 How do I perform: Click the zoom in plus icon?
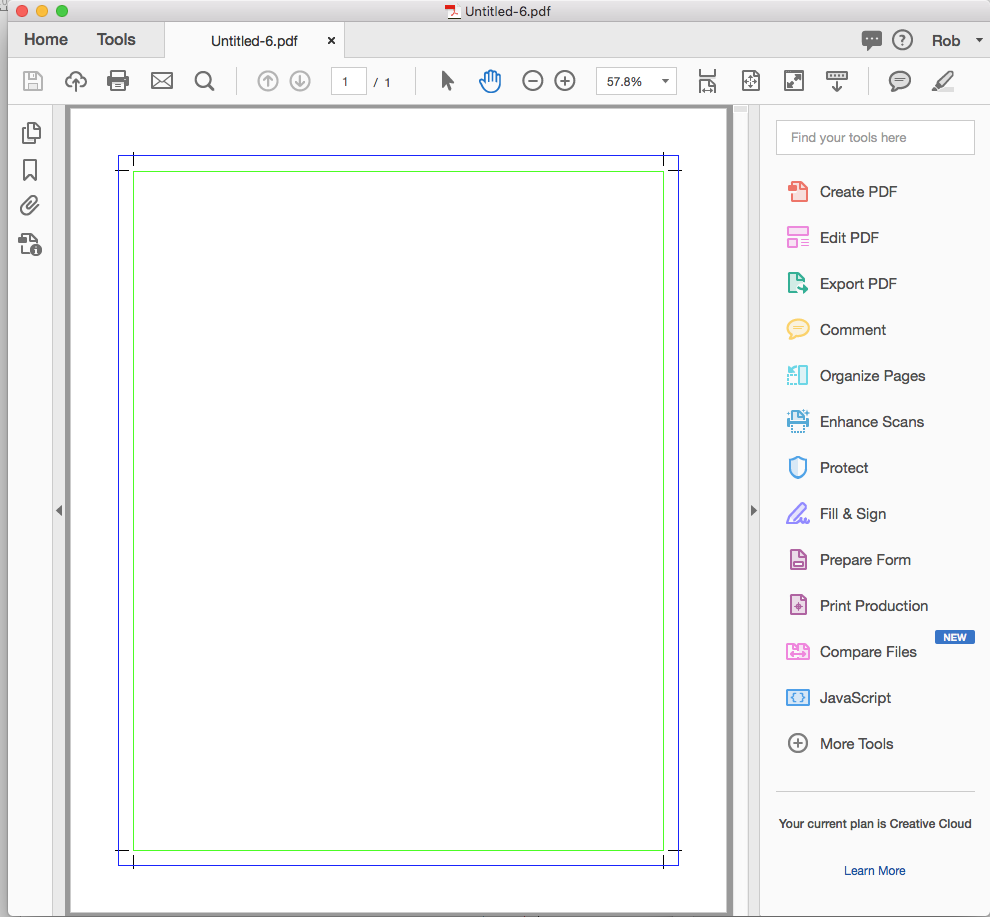pos(565,81)
